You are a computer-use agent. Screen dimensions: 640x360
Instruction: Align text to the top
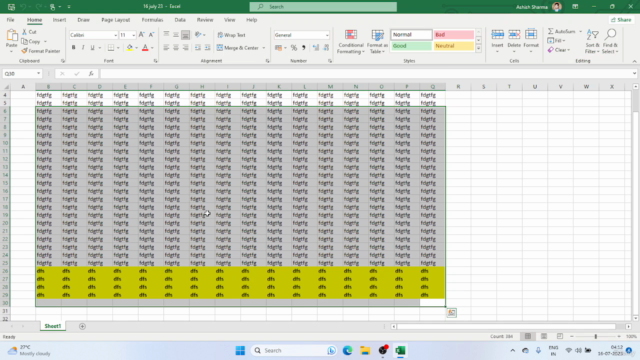click(166, 35)
